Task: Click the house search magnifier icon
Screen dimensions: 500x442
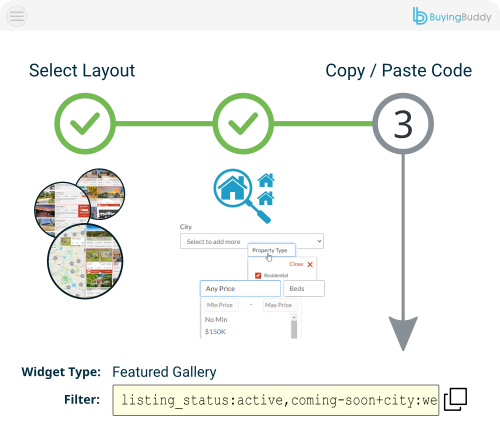Action: pyautogui.click(x=244, y=196)
